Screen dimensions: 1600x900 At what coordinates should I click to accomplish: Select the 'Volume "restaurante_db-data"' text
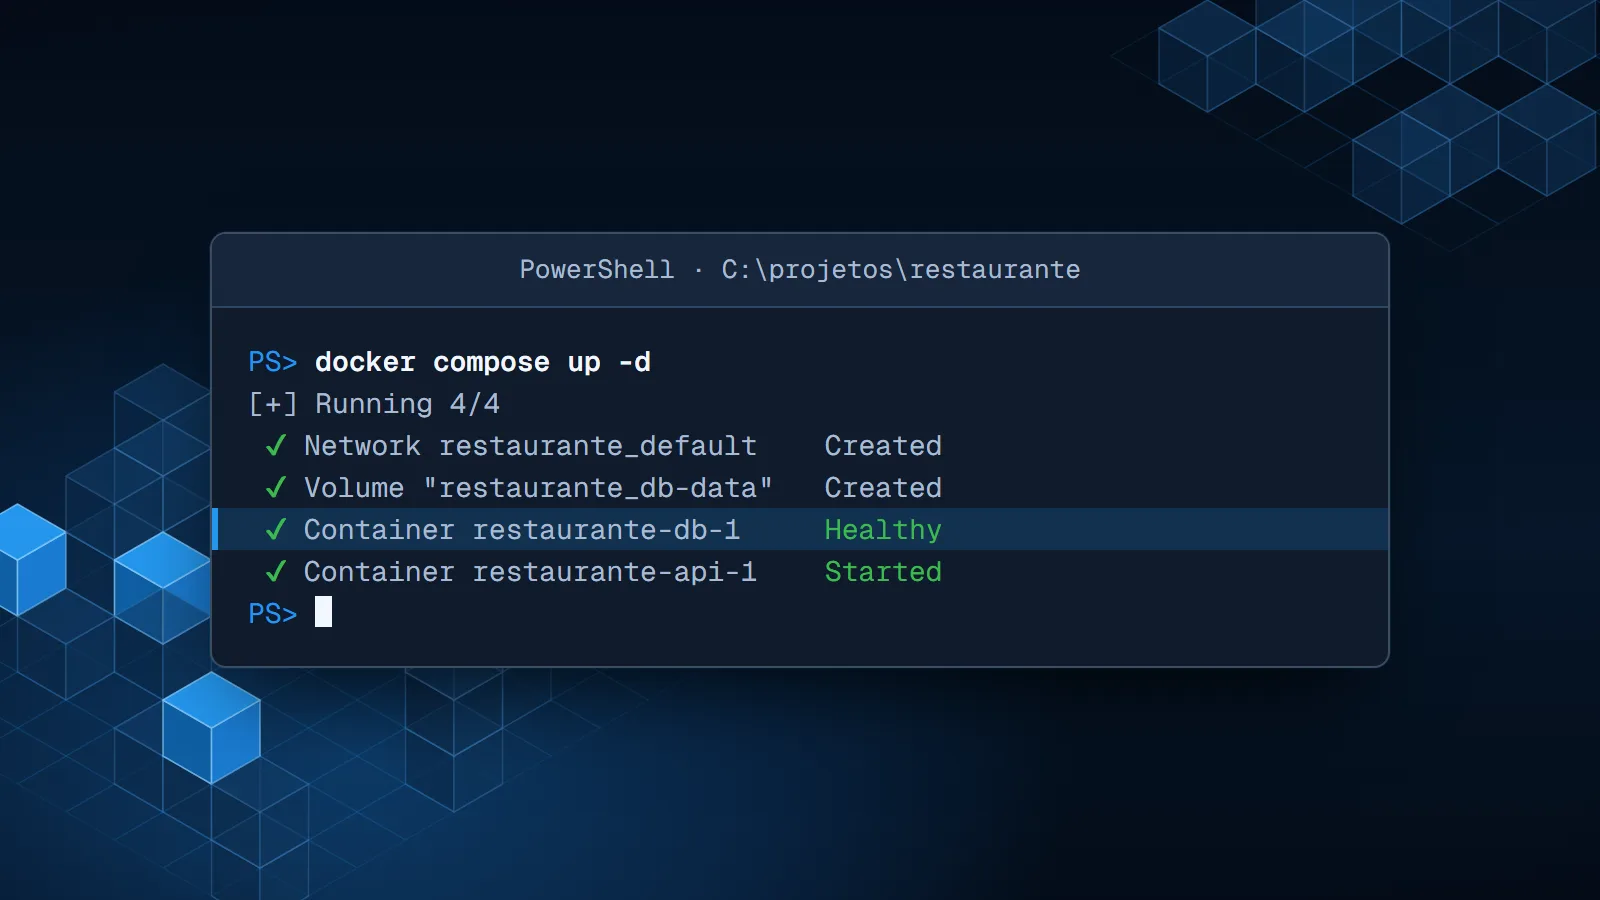coord(538,488)
